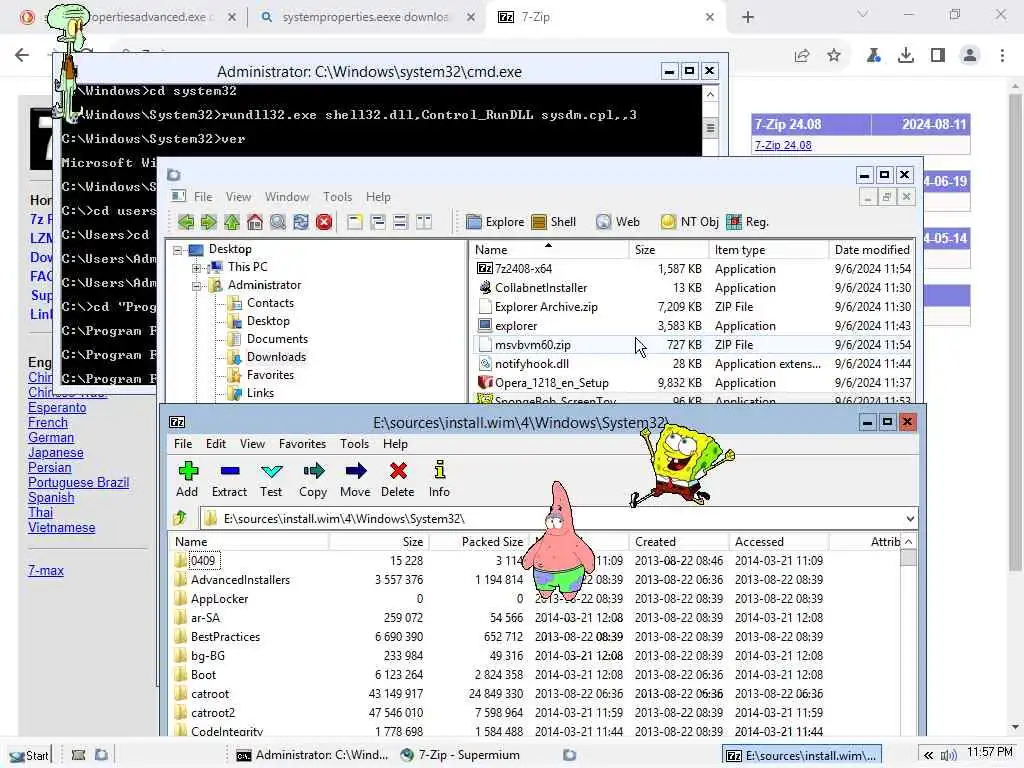Open Help menu in explorer window
This screenshot has height=768, width=1024.
point(378,197)
